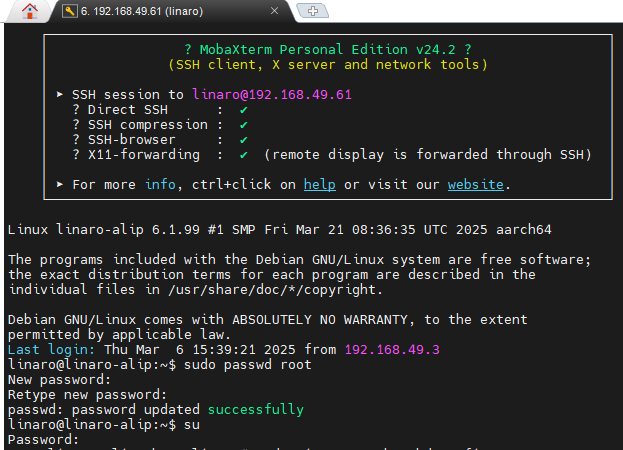Click the MobaXterm Personal Edition v24.2 title
Screen dimensions: 623x450
pyautogui.click(x=328, y=50)
